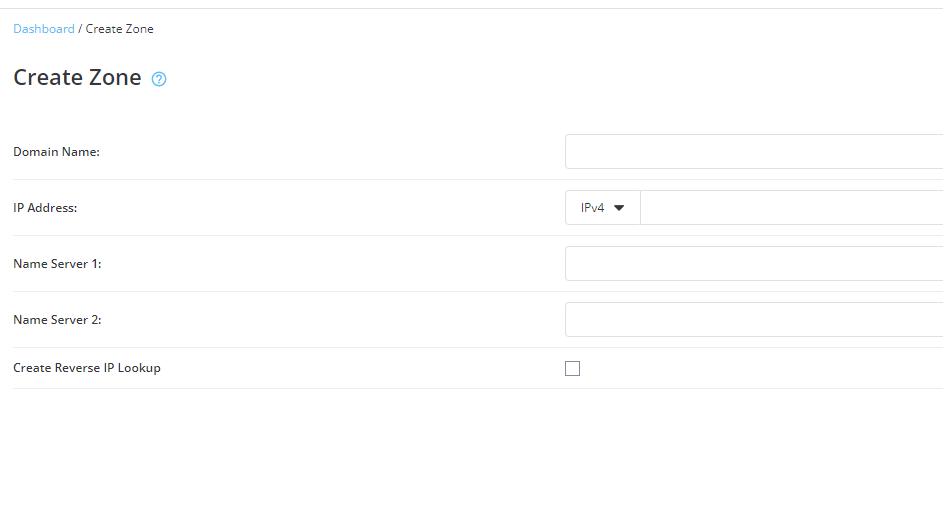Enable the Create Reverse IP Lookup checkbox
943x514 pixels.
click(573, 369)
